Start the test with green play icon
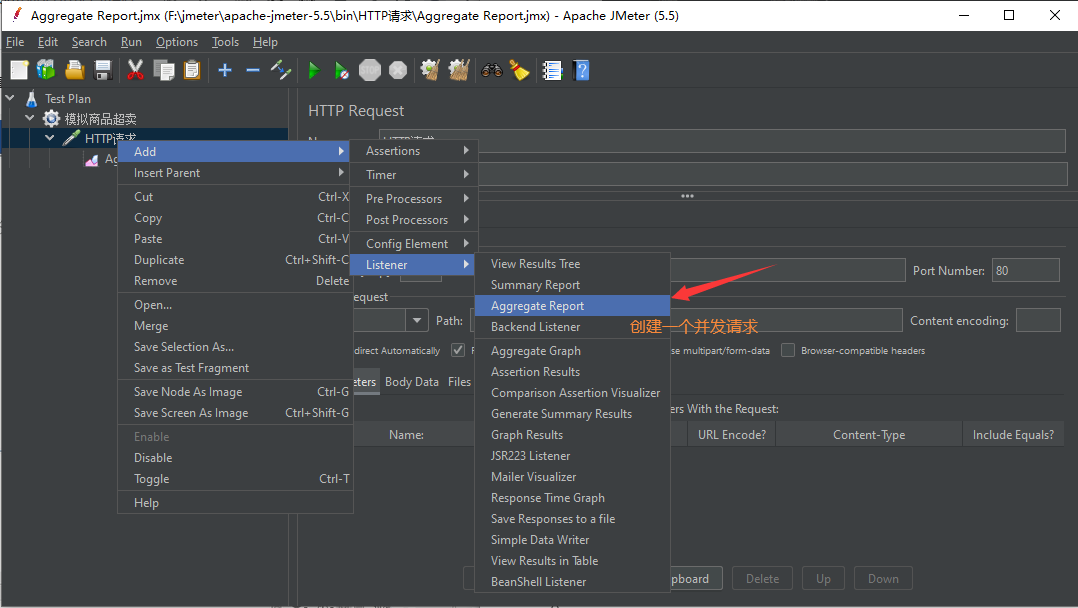1078x608 pixels. coord(314,70)
